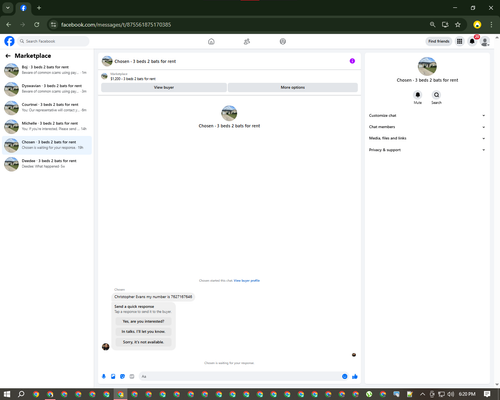
Task: Choose a GIF icon in composer
Action: pos(132,376)
